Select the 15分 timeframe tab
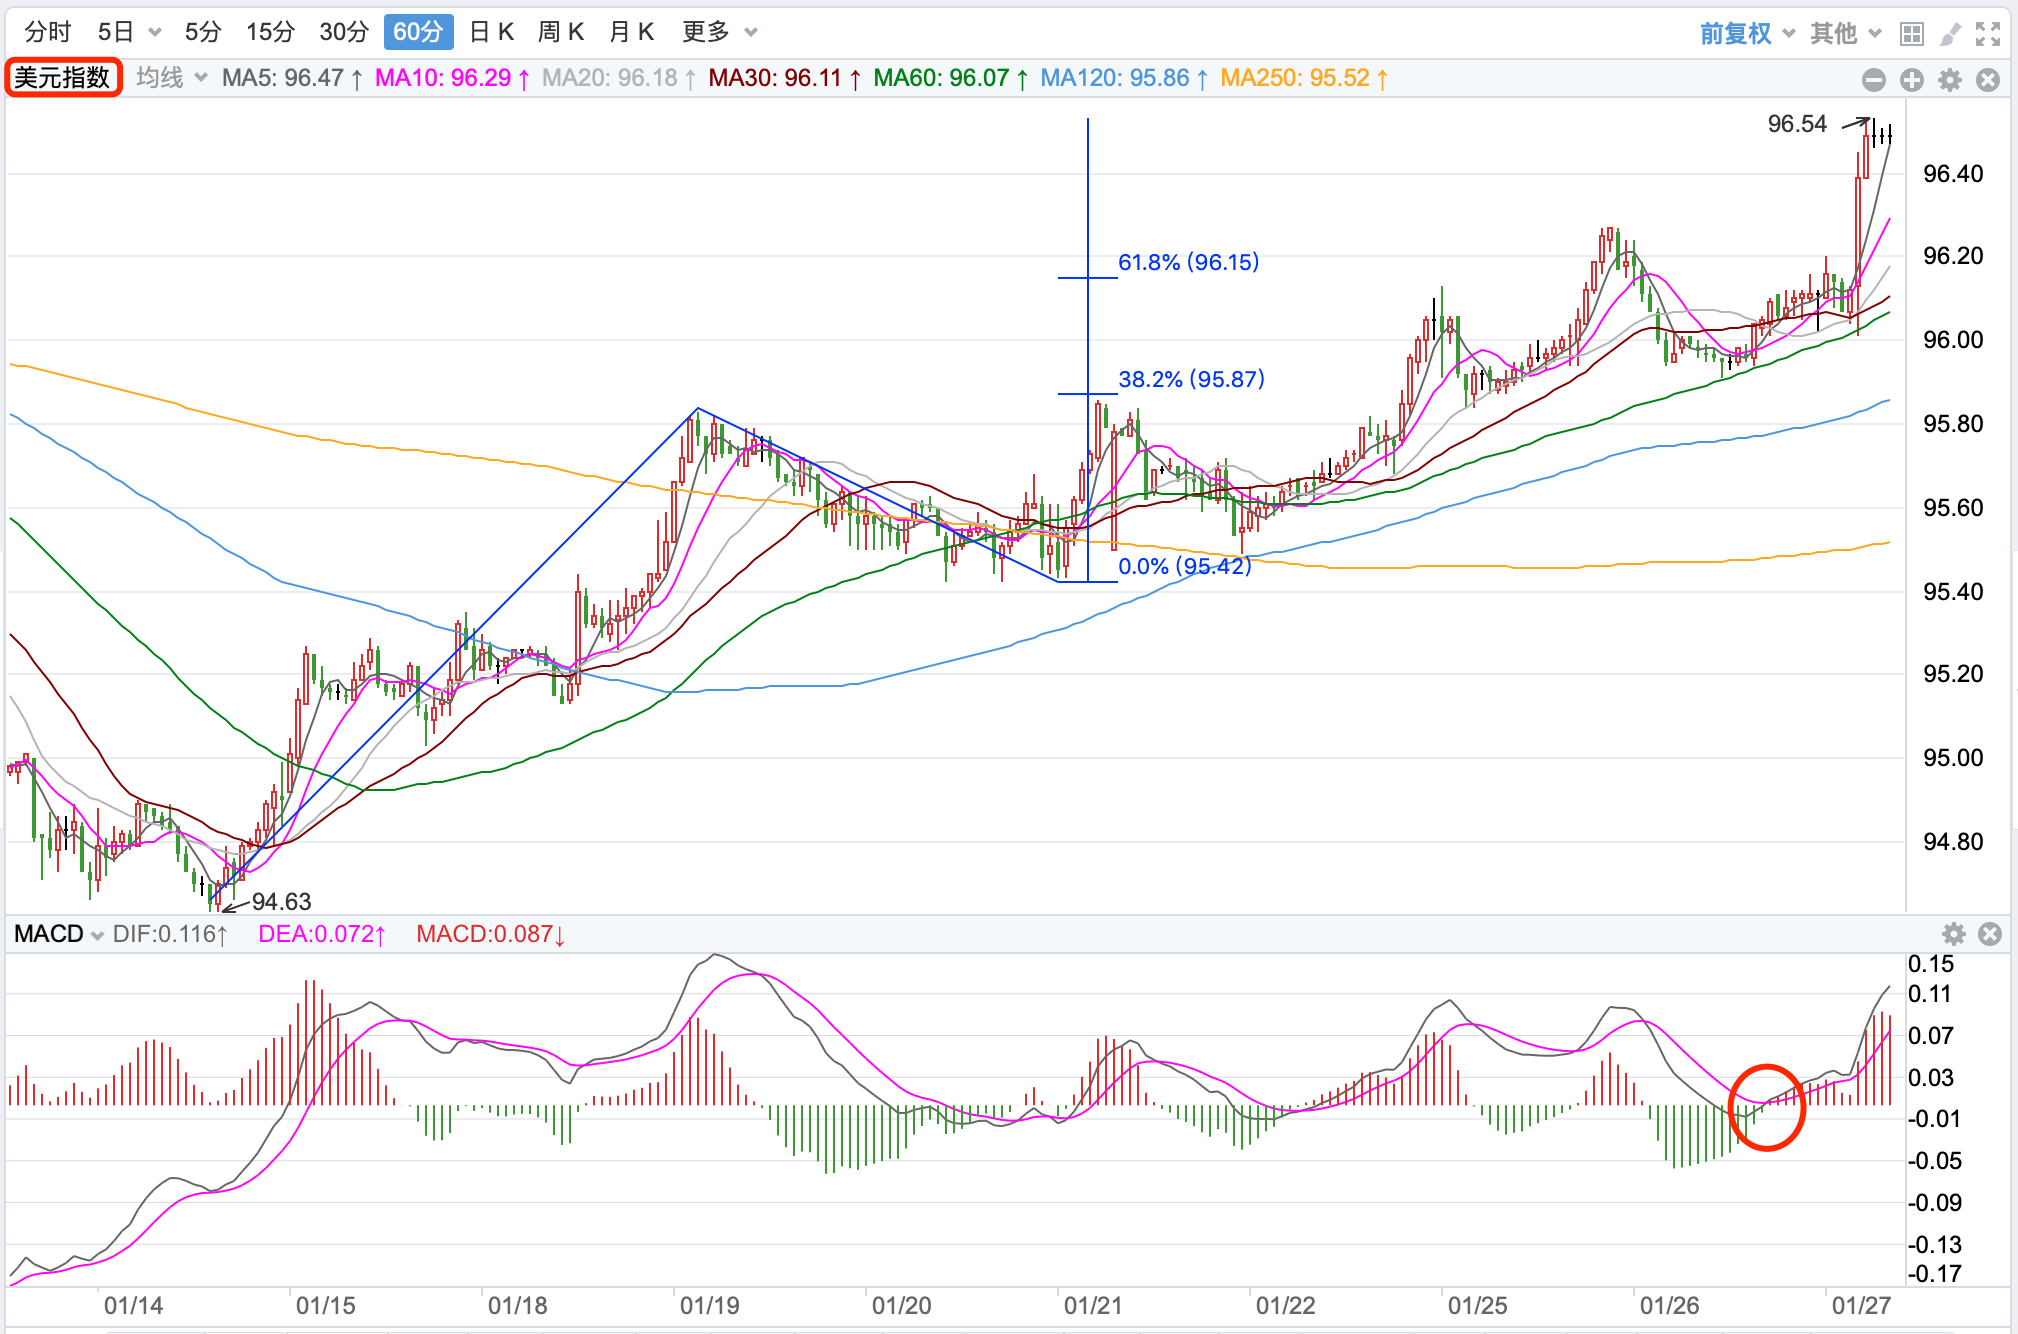 coord(270,32)
